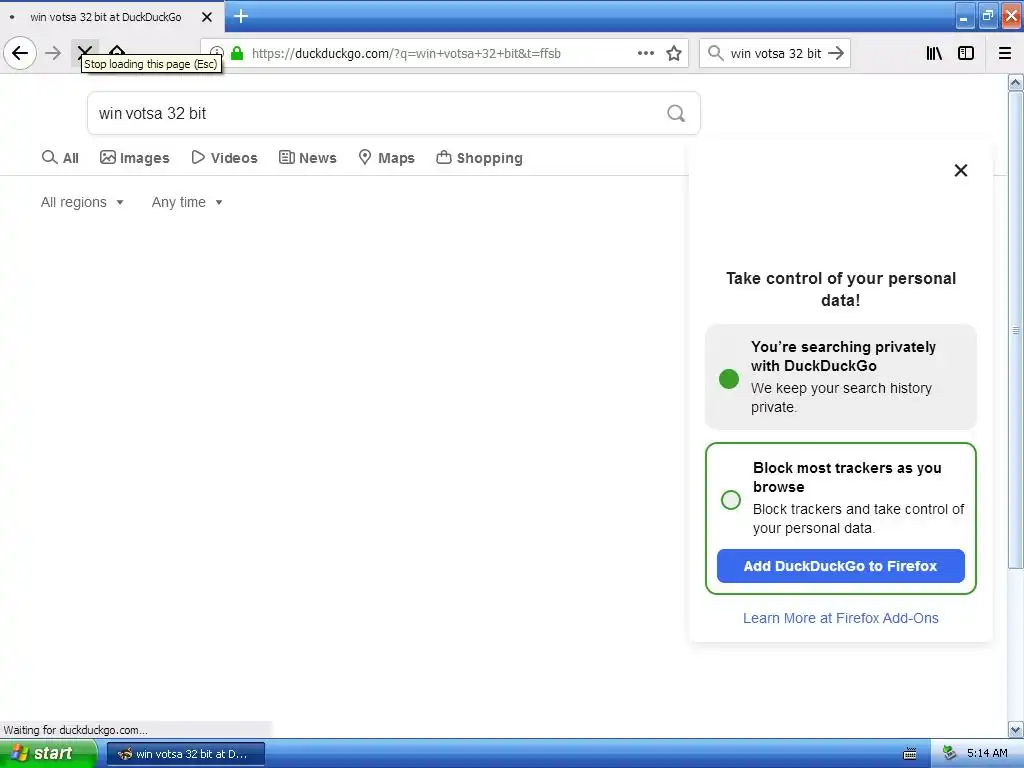Viewport: 1024px width, 768px height.
Task: Click the vertical scrollbar thumb
Action: point(1016,330)
